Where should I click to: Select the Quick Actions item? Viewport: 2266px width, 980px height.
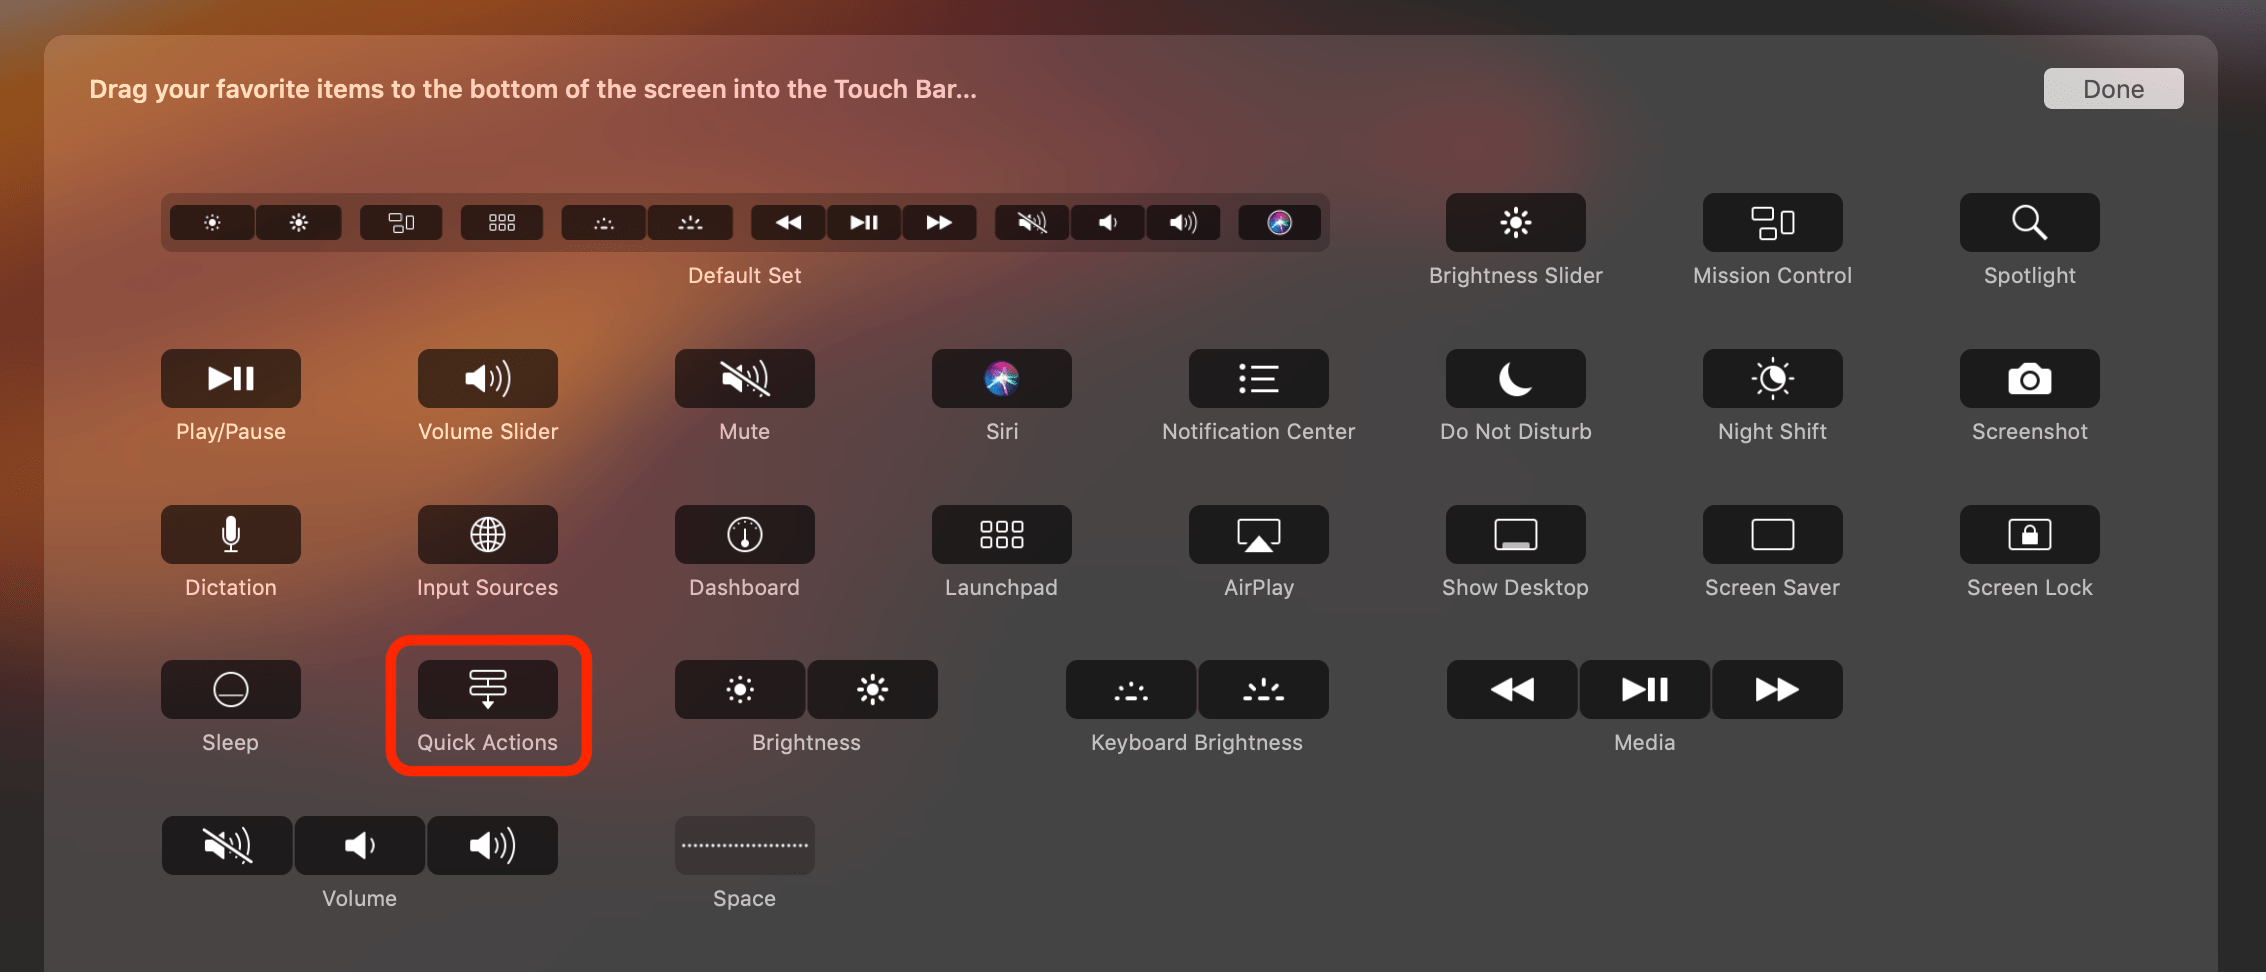[488, 689]
